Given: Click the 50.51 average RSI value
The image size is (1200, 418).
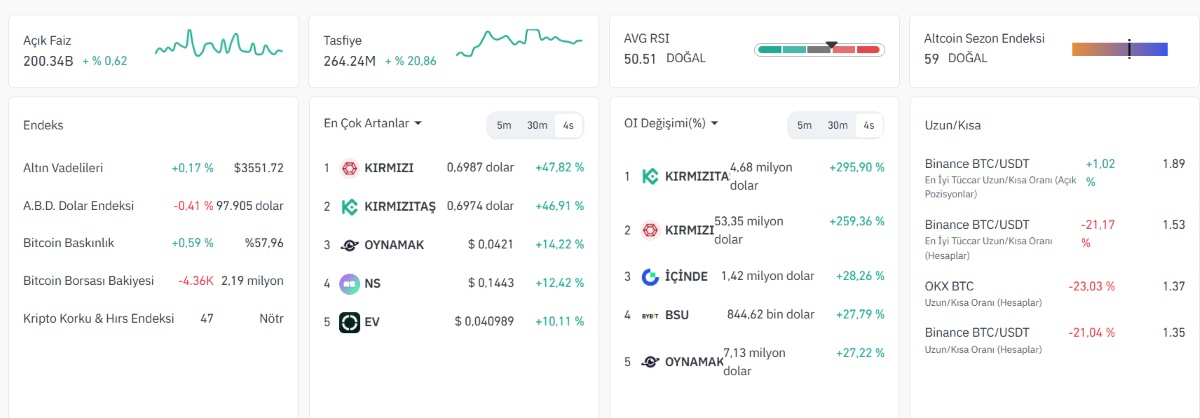Looking at the screenshot, I should (640, 58).
